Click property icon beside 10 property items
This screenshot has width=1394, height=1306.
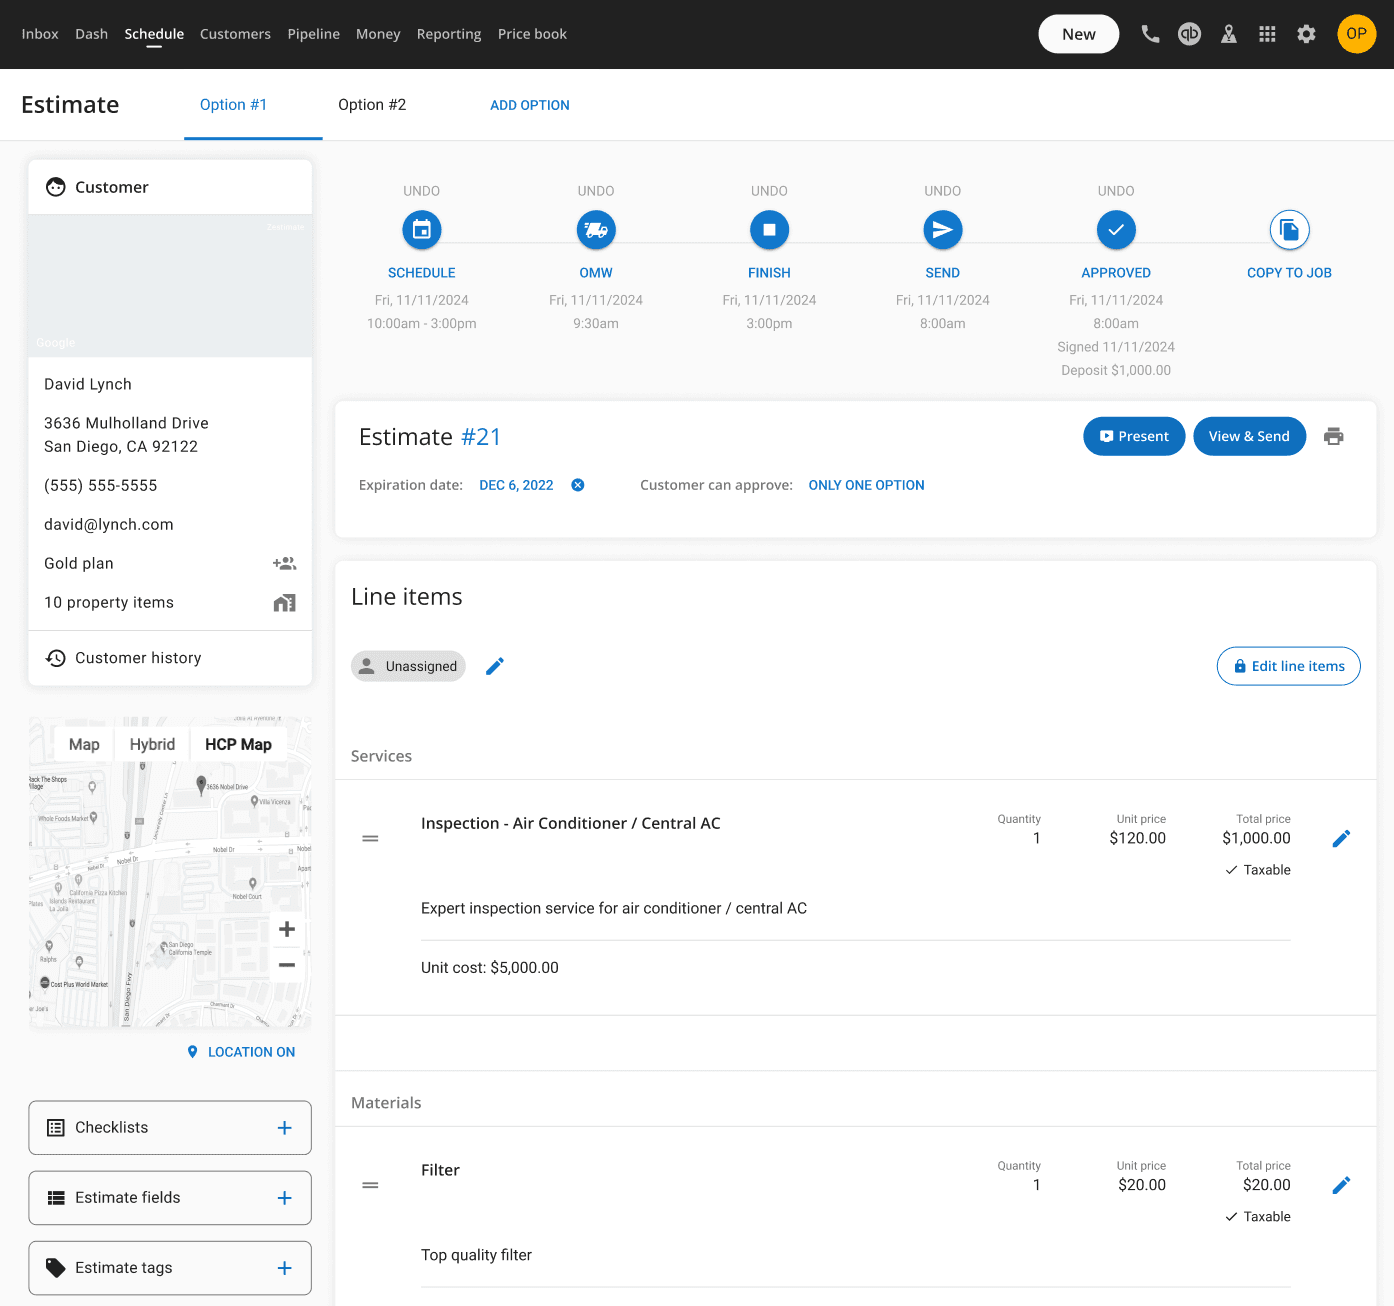(x=284, y=603)
